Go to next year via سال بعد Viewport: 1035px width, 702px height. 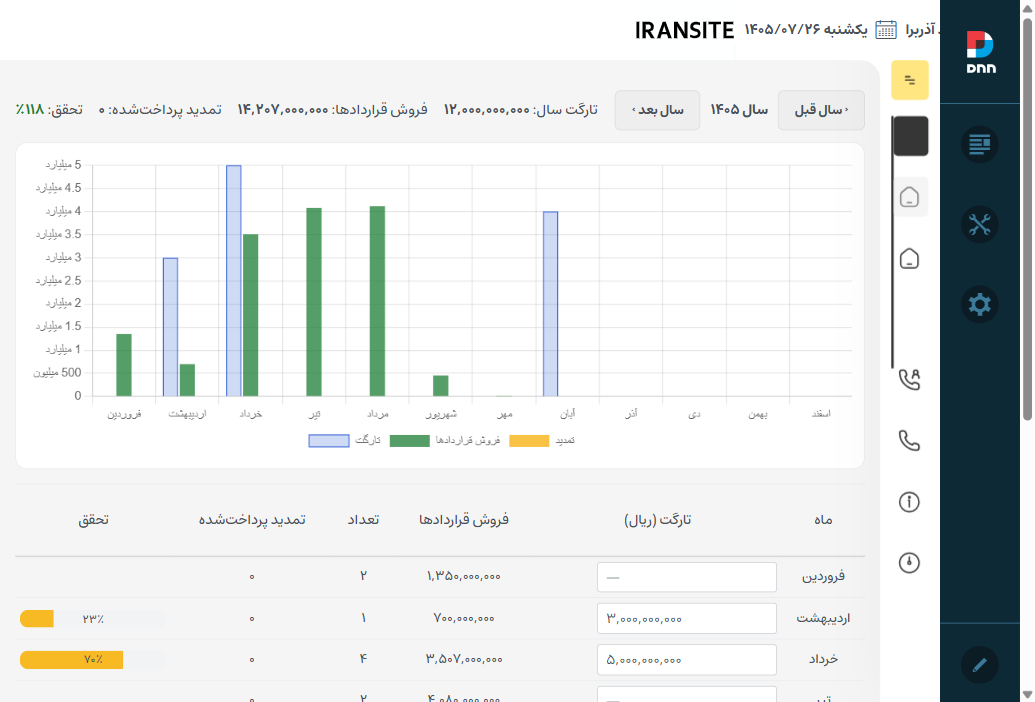(657, 110)
